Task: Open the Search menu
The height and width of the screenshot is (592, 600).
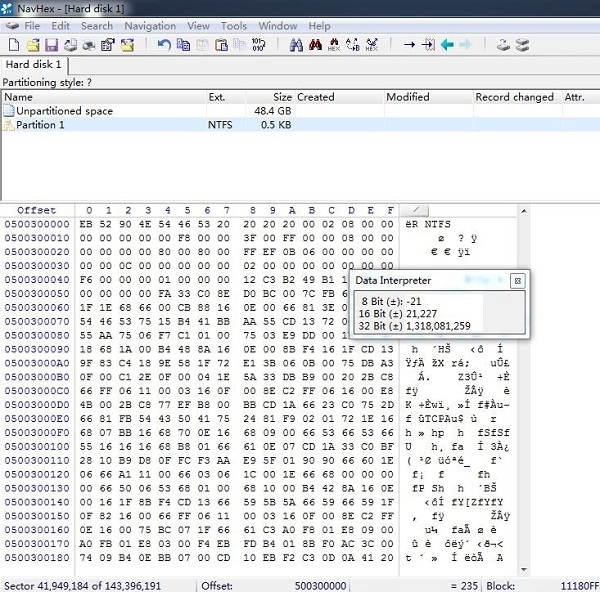Action: click(x=97, y=26)
